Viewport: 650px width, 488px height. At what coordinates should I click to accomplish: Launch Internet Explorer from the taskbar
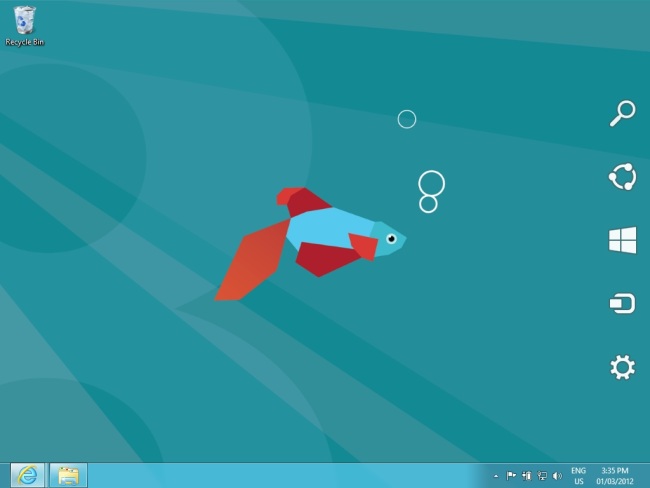(x=27, y=475)
